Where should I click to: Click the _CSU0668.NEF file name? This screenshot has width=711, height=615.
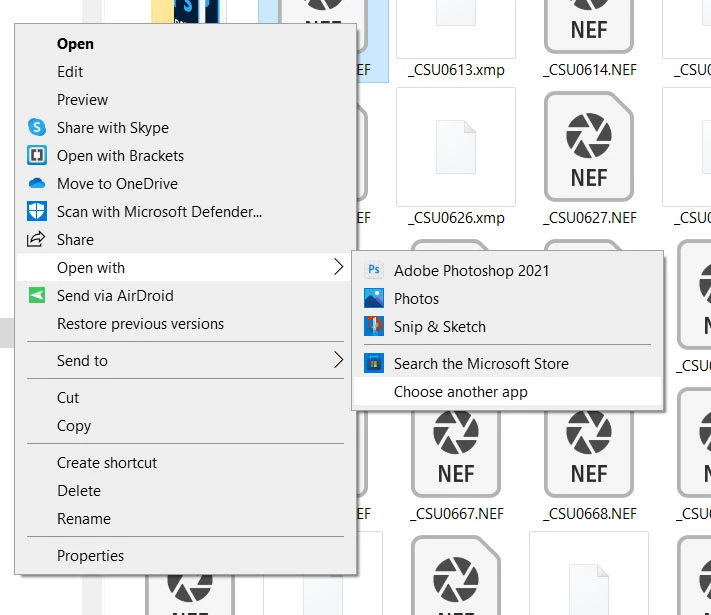589,514
